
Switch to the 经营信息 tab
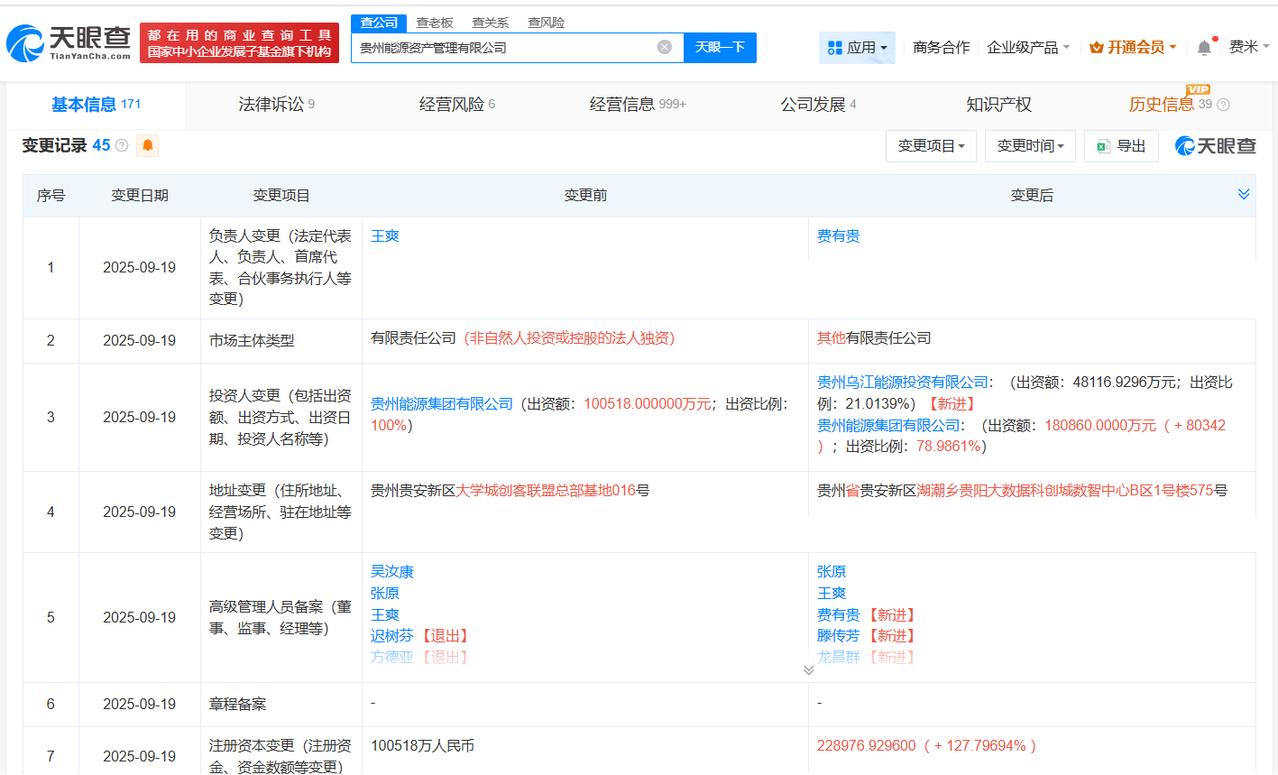coord(638,104)
